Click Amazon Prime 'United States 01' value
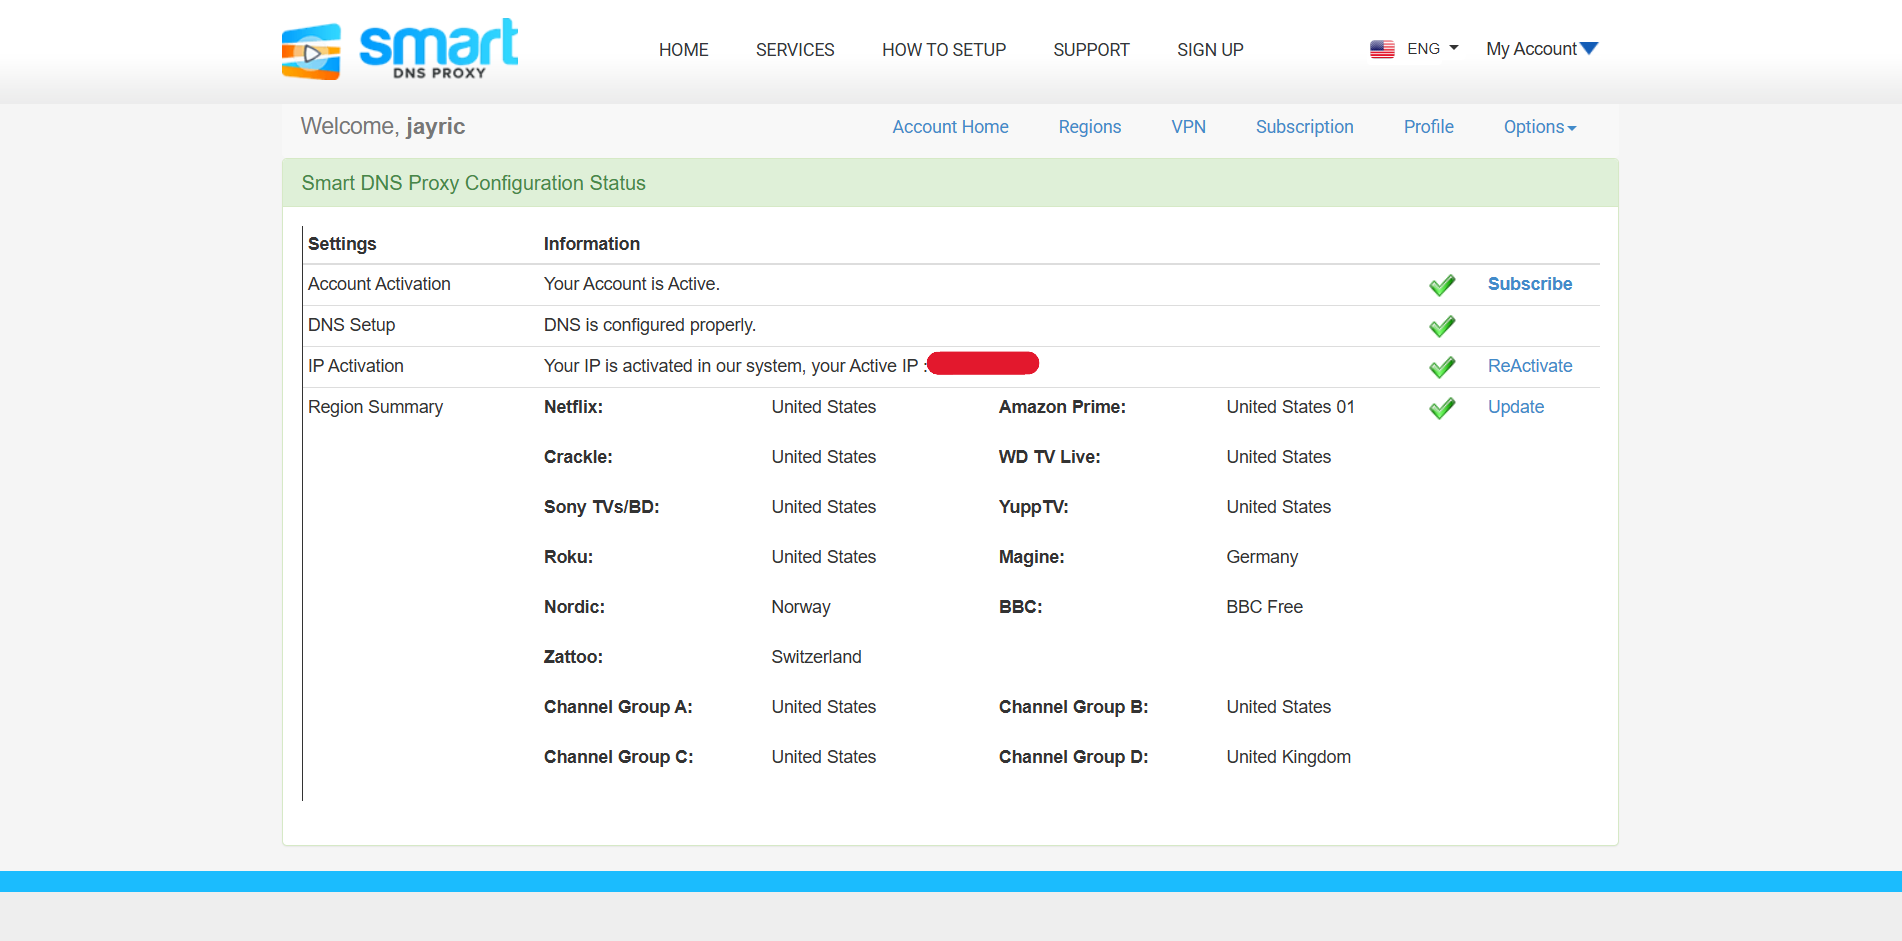 click(1290, 407)
